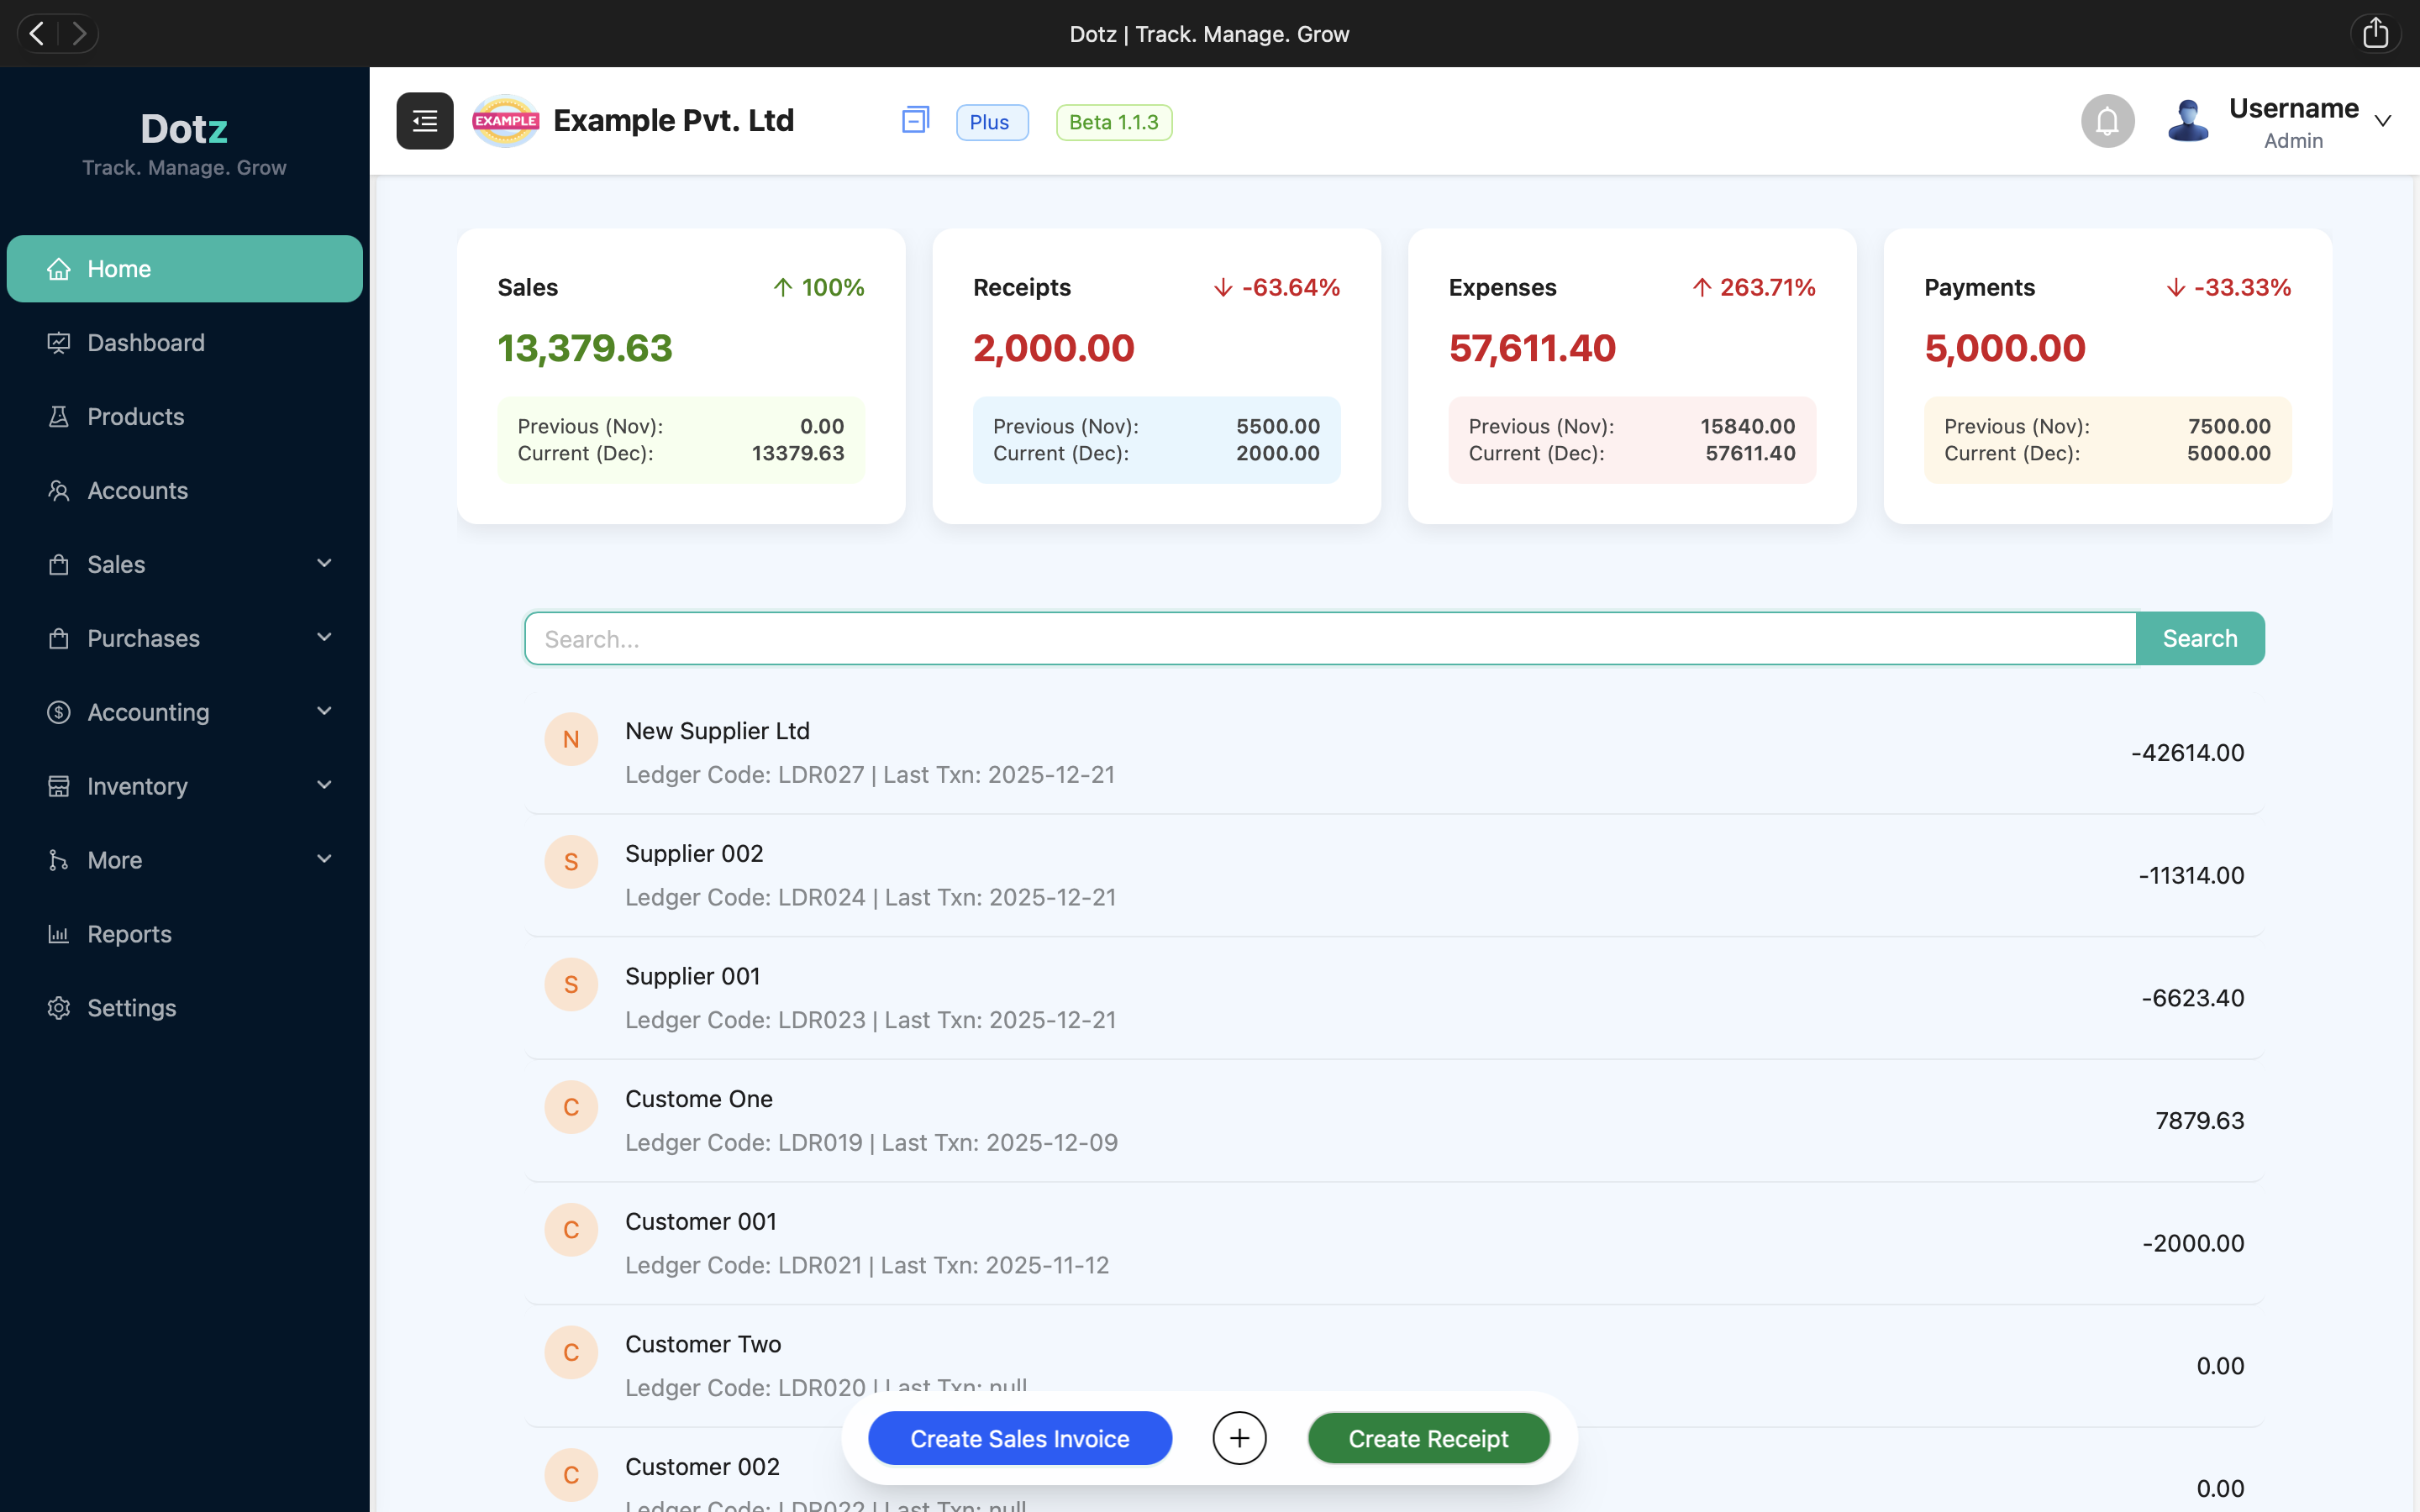Click the Create Receipt button
2420x1512 pixels.
pos(1428,1438)
